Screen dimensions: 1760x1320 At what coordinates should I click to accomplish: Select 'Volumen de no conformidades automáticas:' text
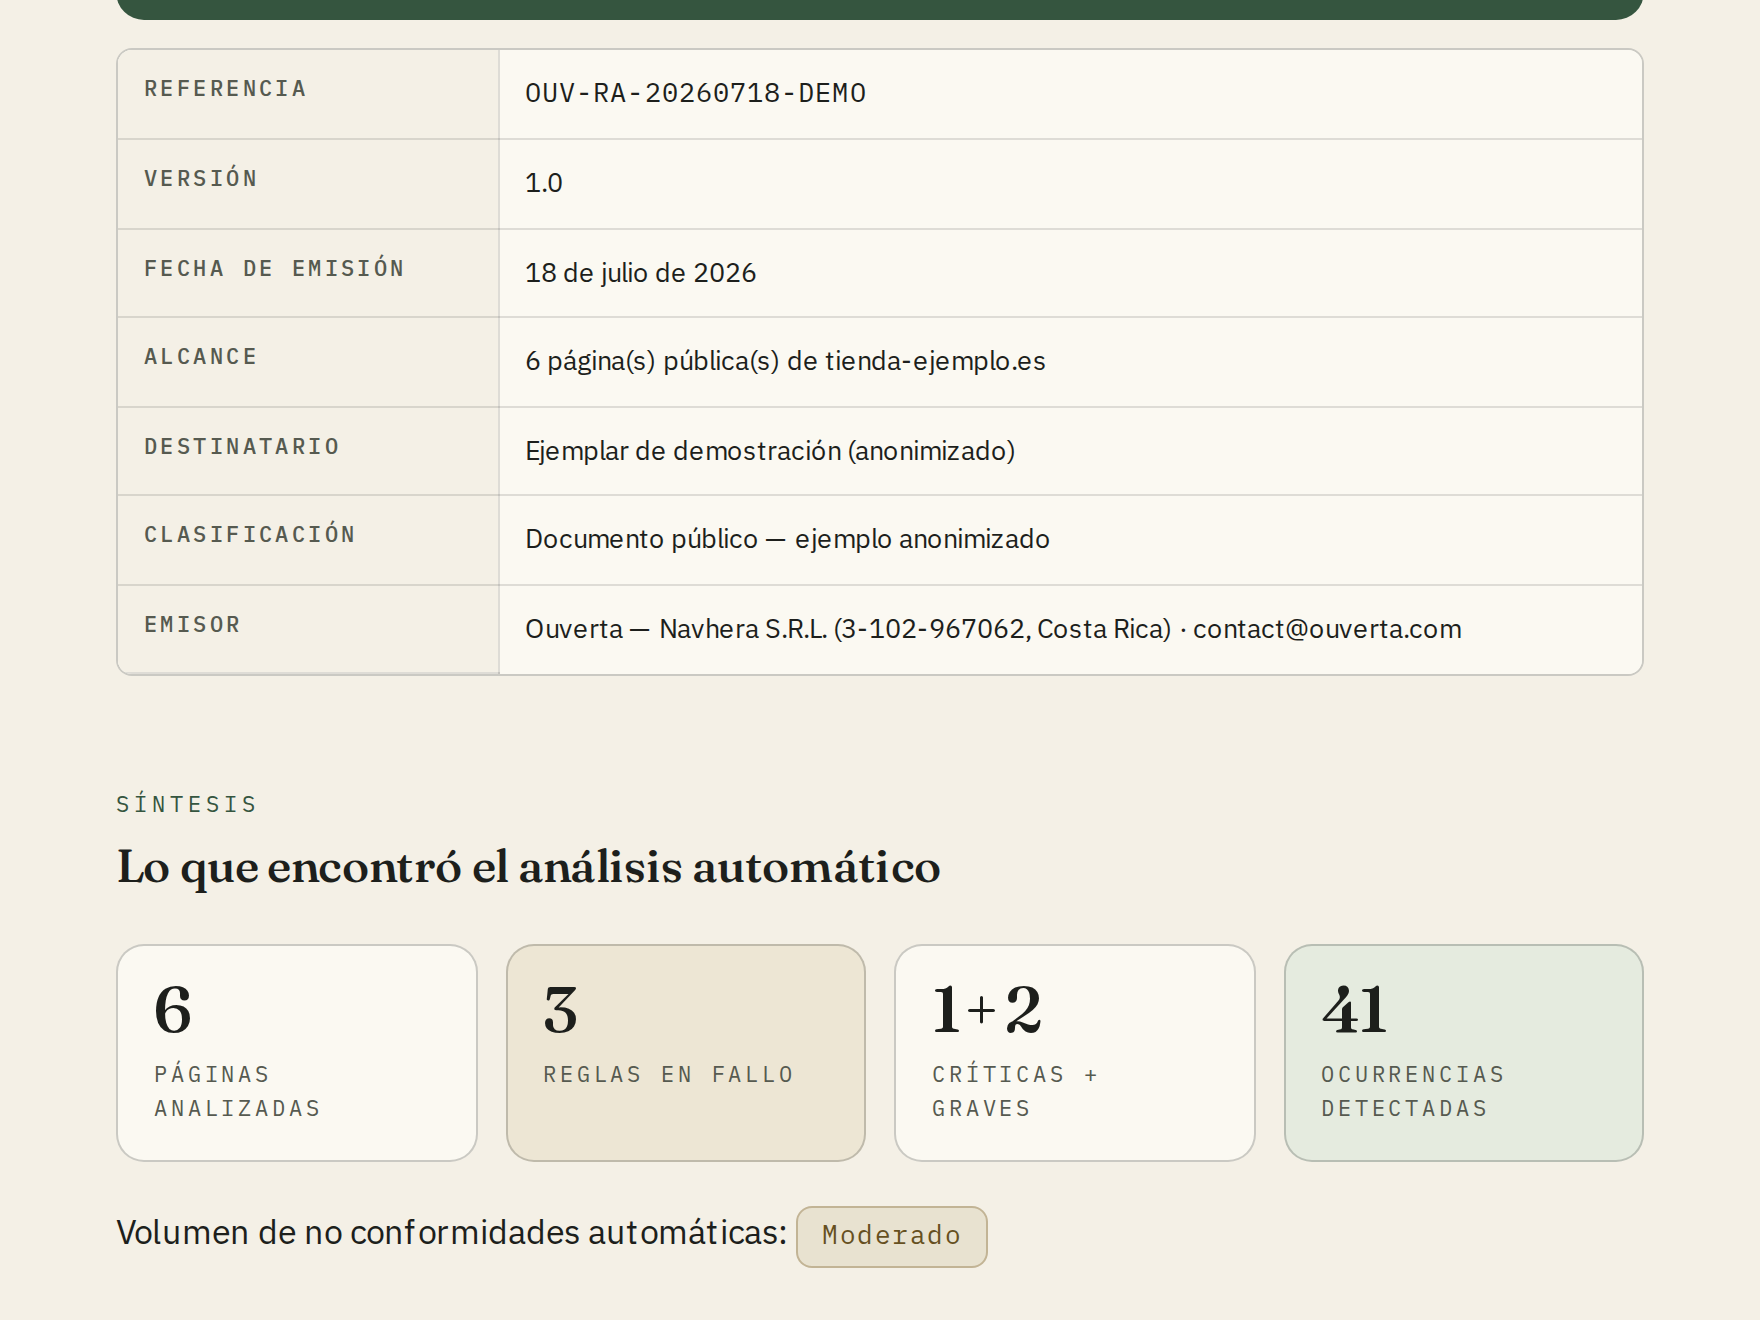[x=452, y=1233]
